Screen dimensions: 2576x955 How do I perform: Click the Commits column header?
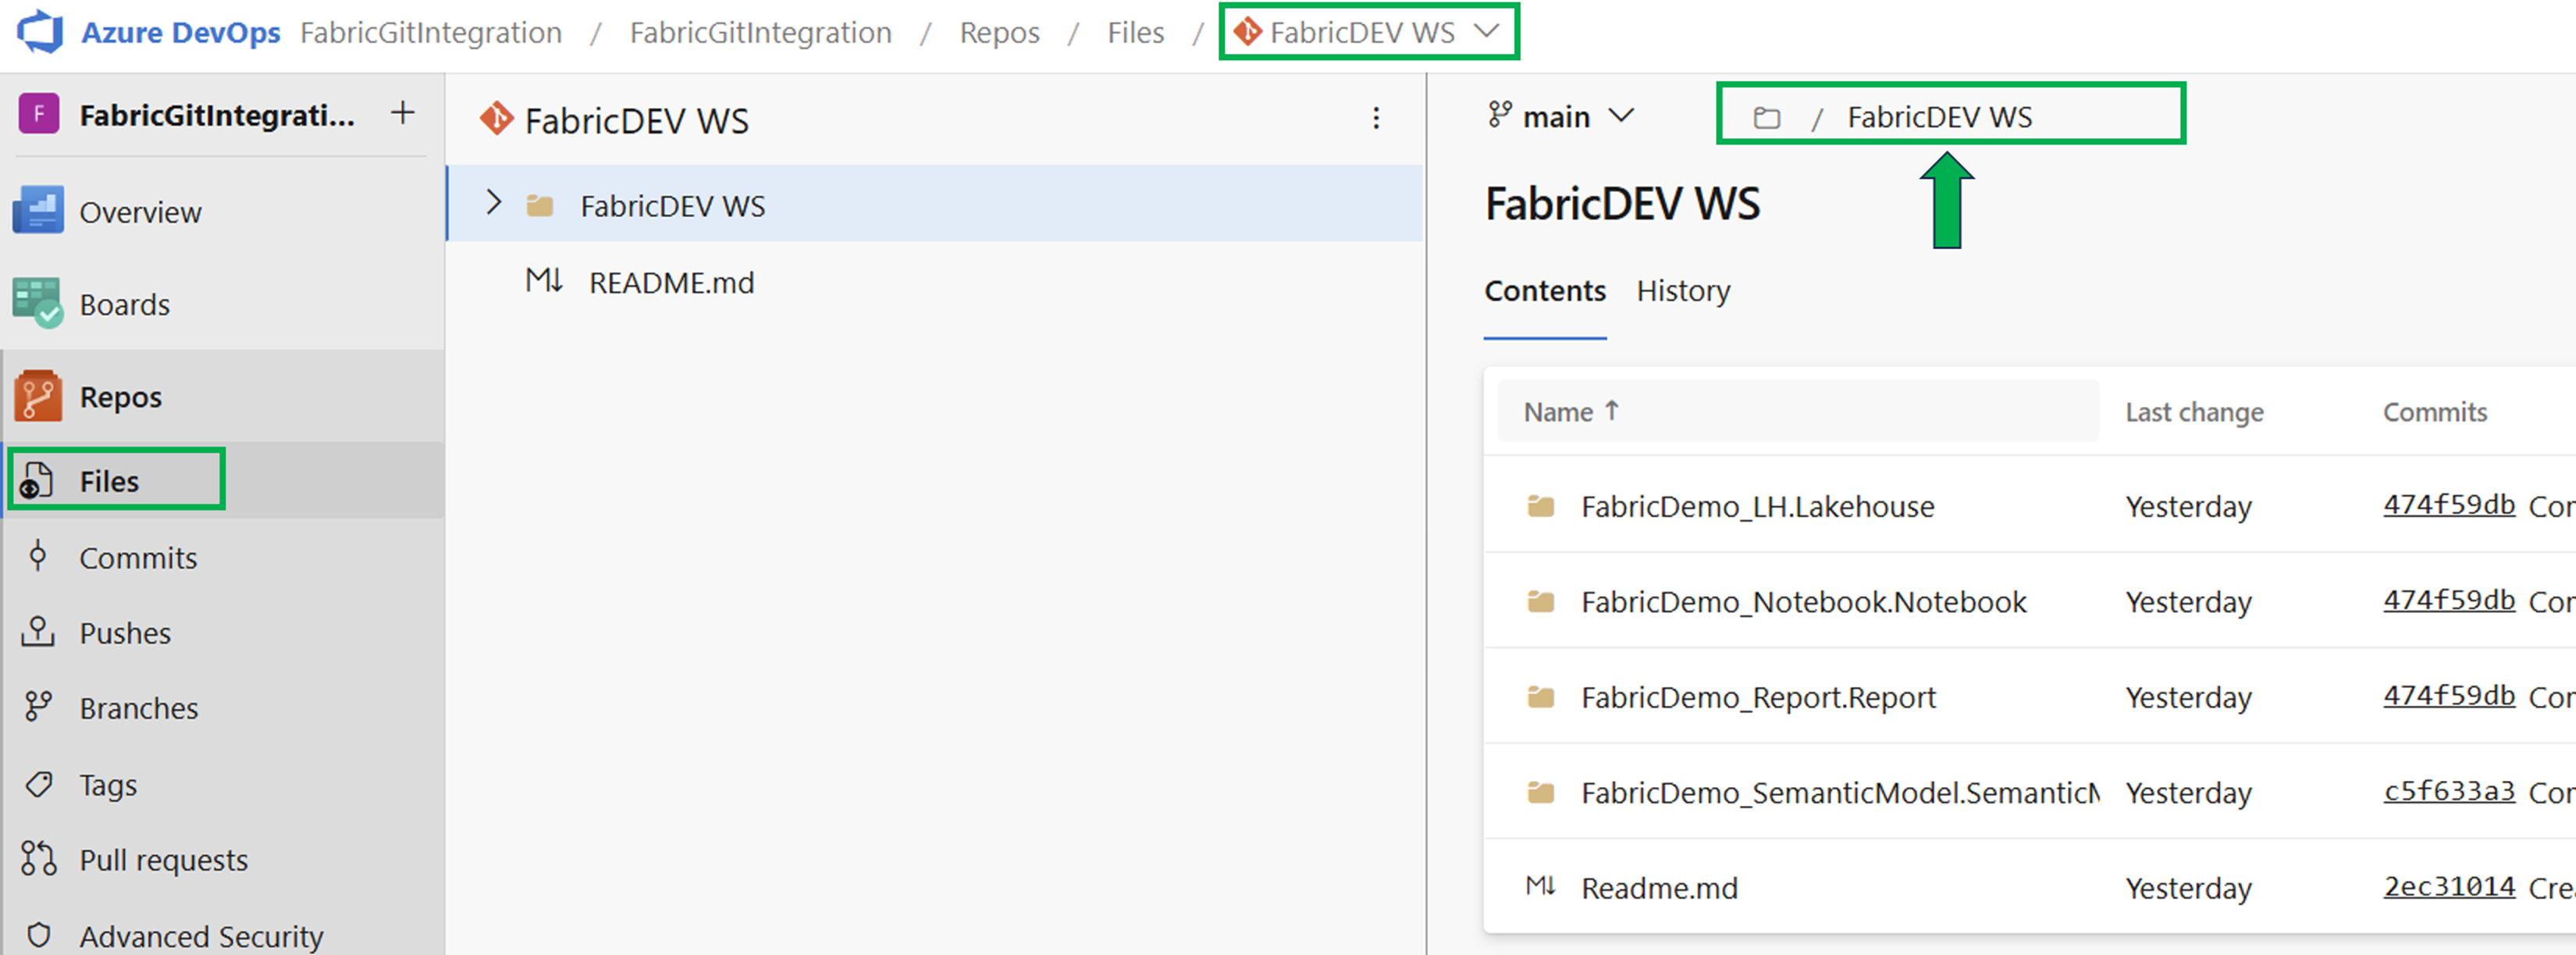click(2434, 412)
